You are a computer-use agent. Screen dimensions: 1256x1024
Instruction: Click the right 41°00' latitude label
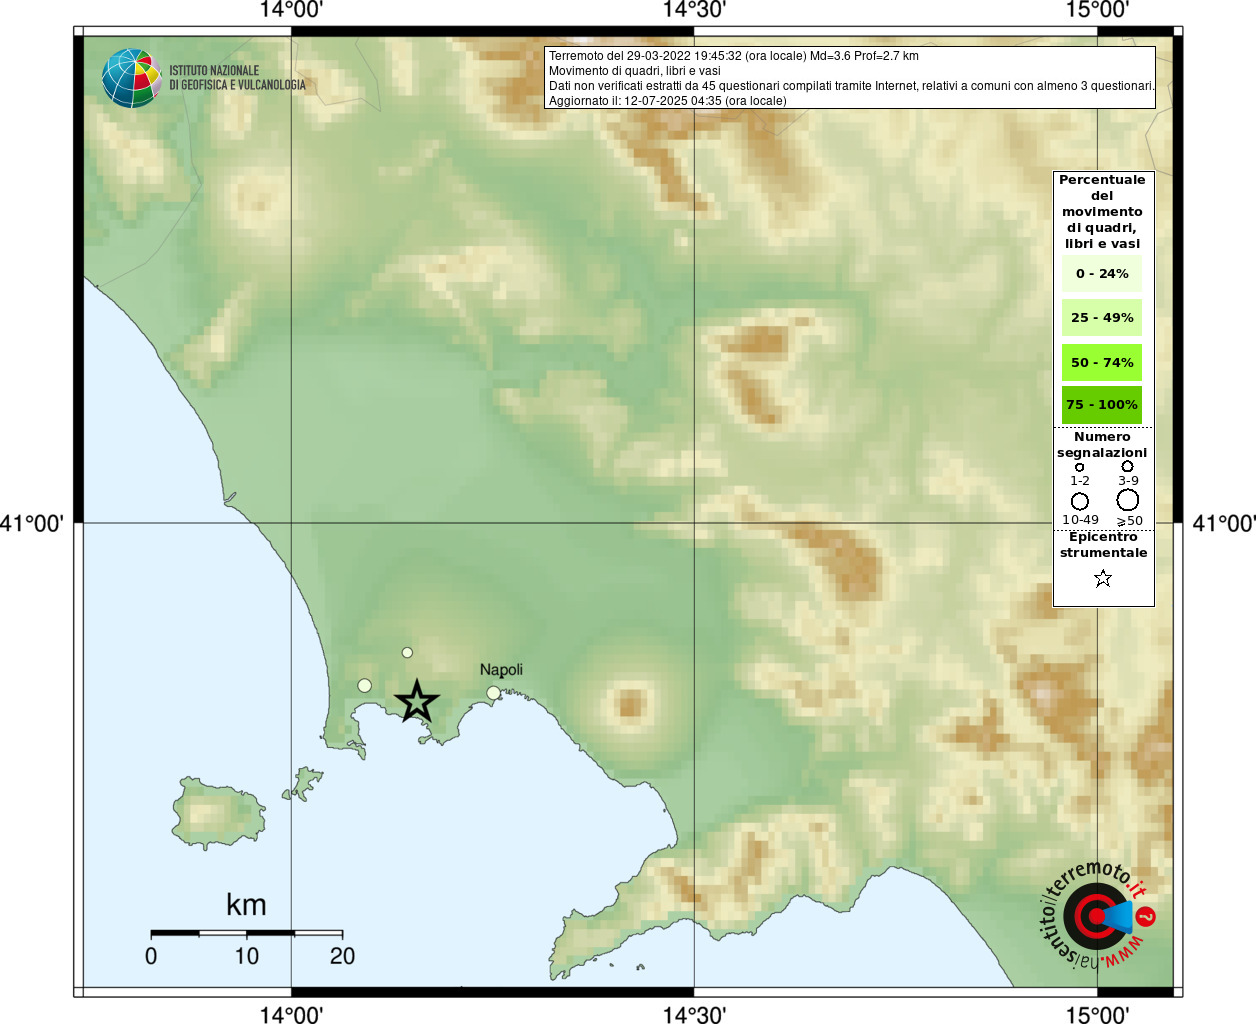[1224, 523]
